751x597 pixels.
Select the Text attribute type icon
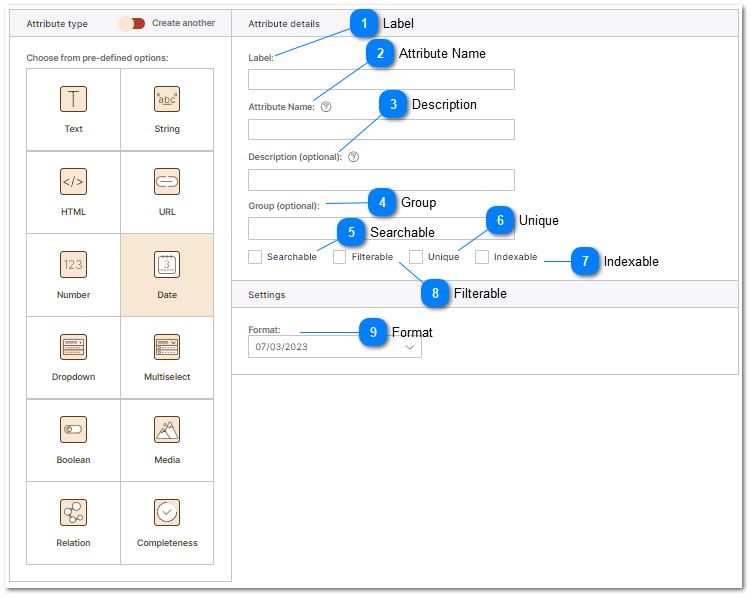point(74,99)
